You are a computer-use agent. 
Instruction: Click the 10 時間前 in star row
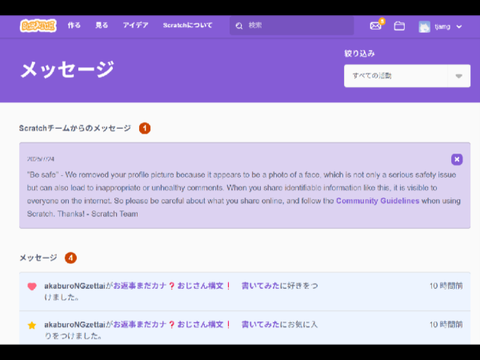[446, 325]
